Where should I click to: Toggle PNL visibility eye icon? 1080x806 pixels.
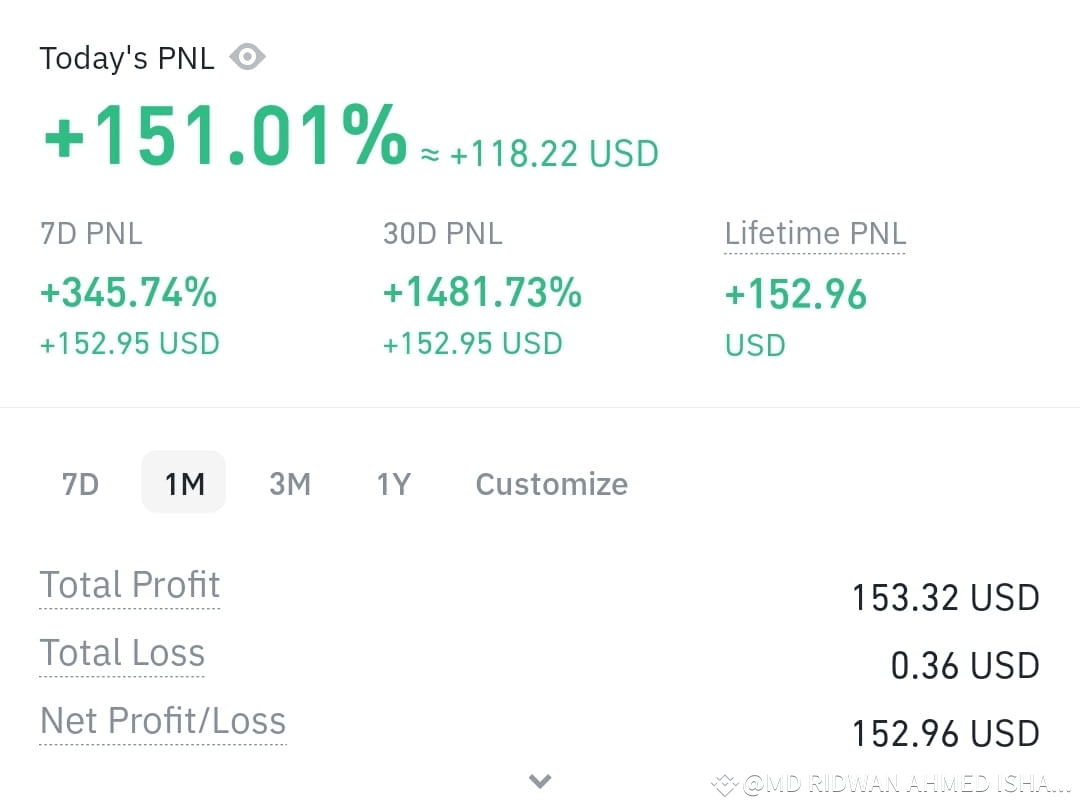(247, 56)
